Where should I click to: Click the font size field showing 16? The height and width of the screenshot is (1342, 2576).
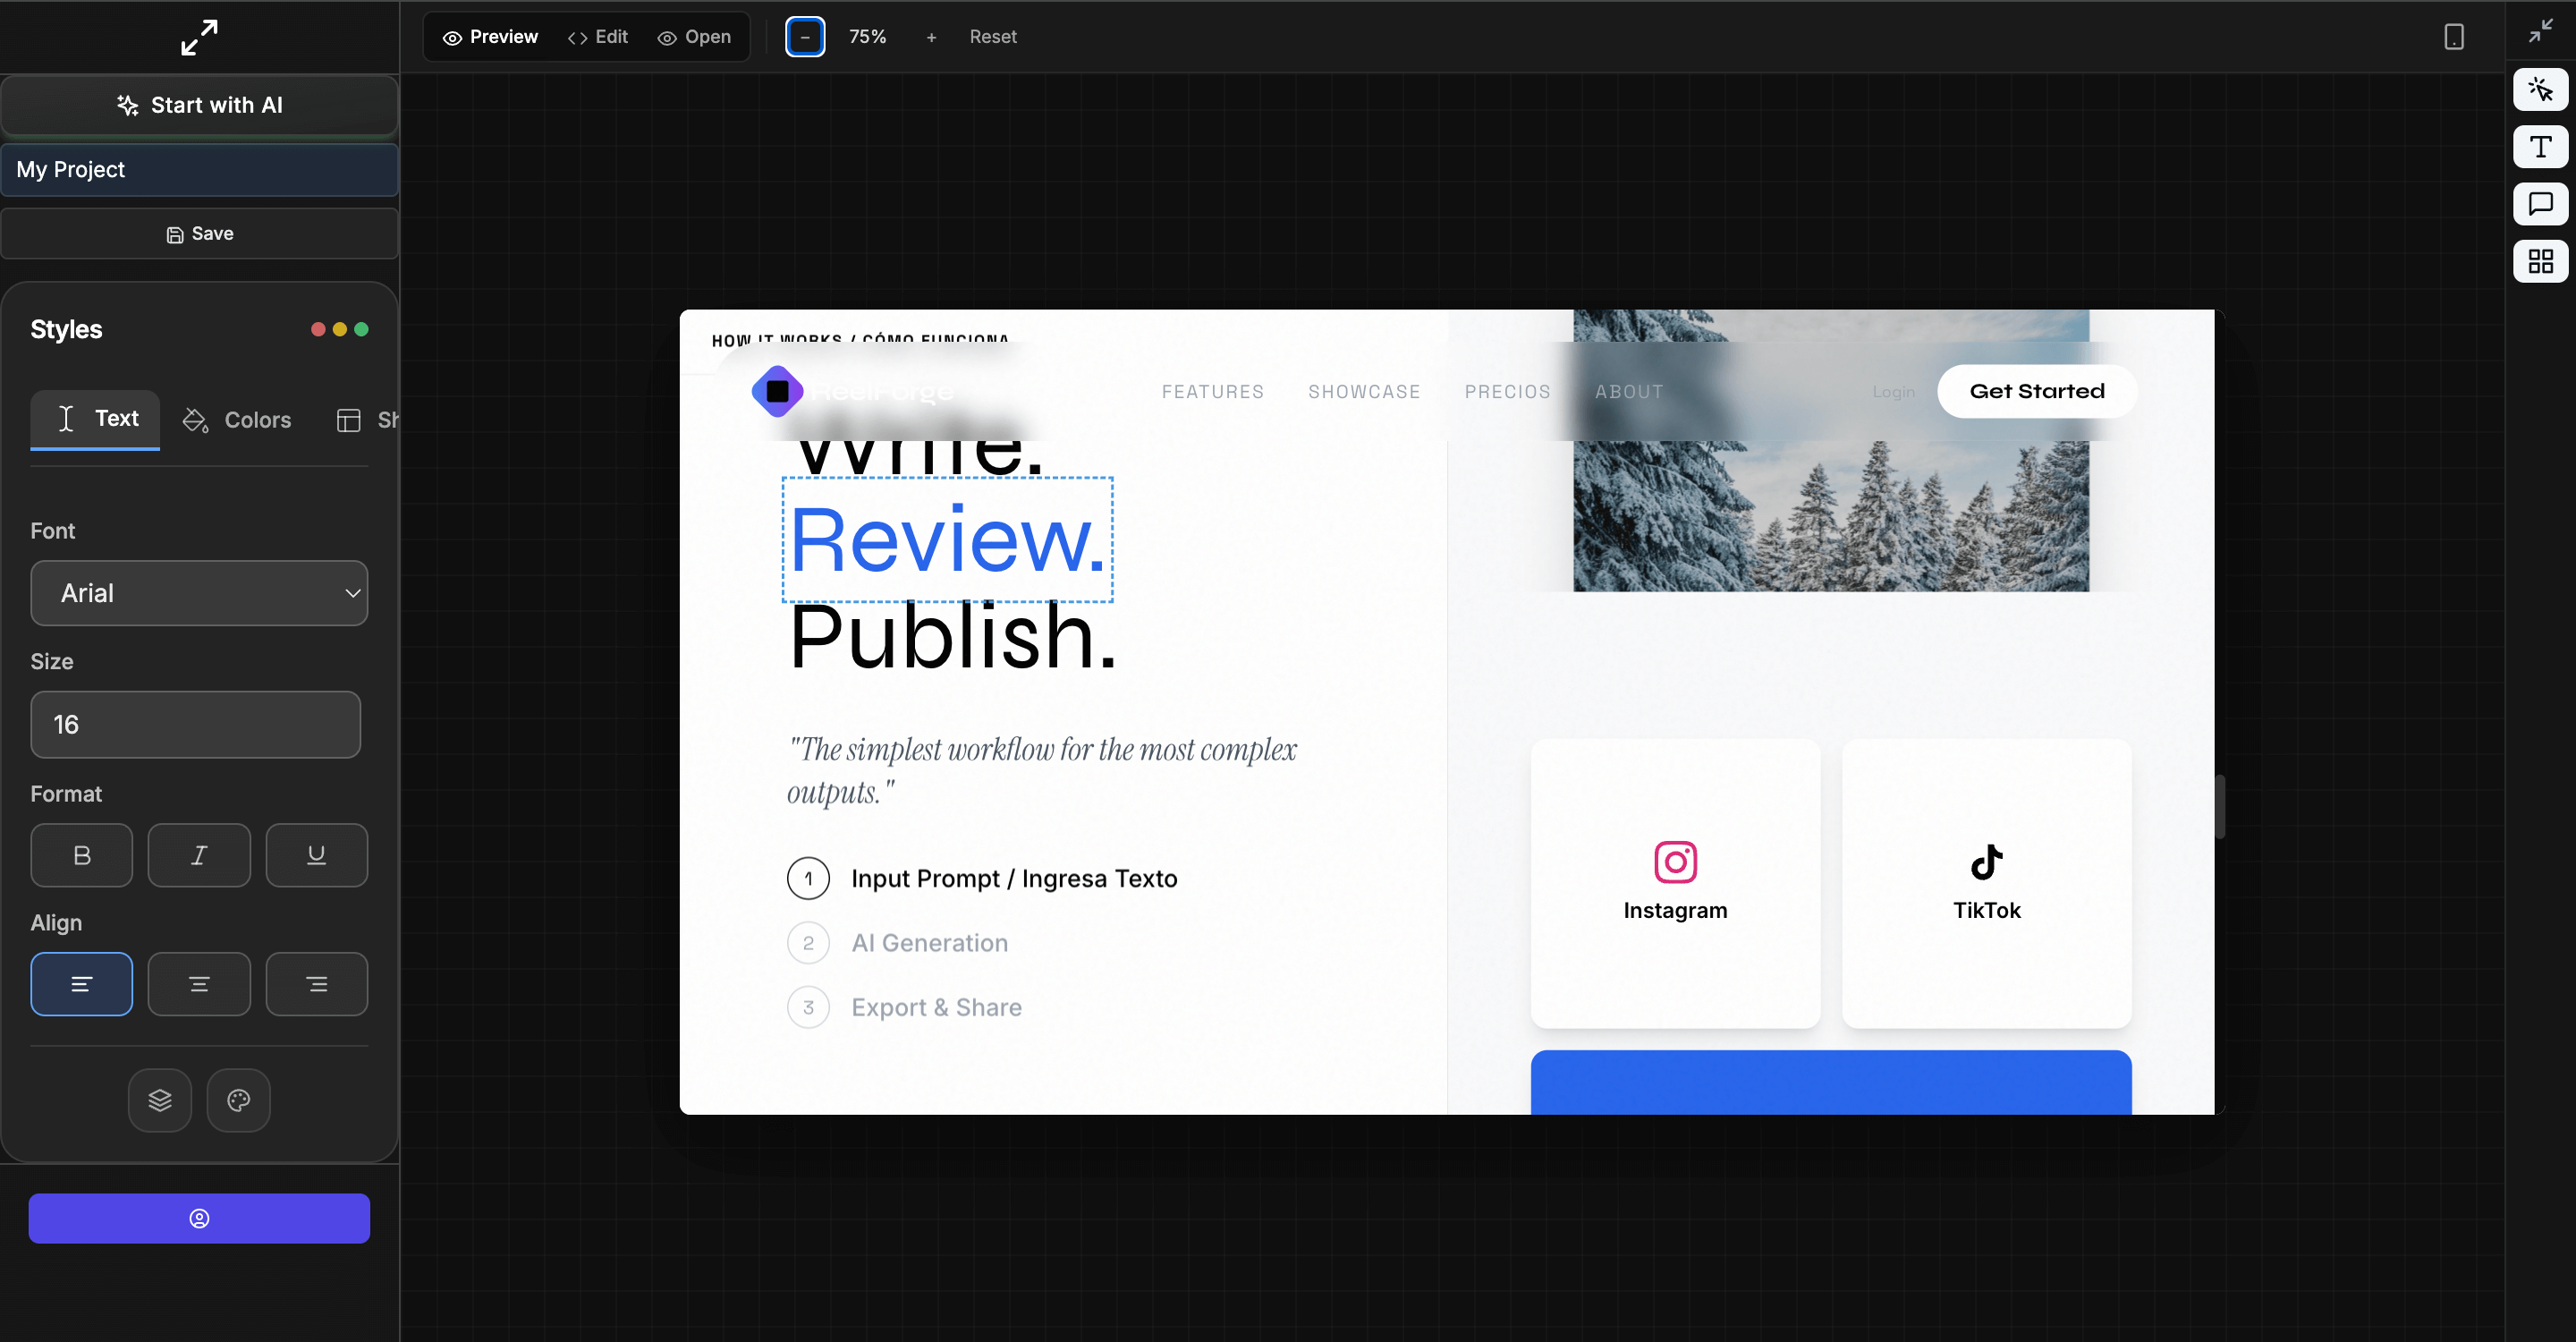[195, 724]
